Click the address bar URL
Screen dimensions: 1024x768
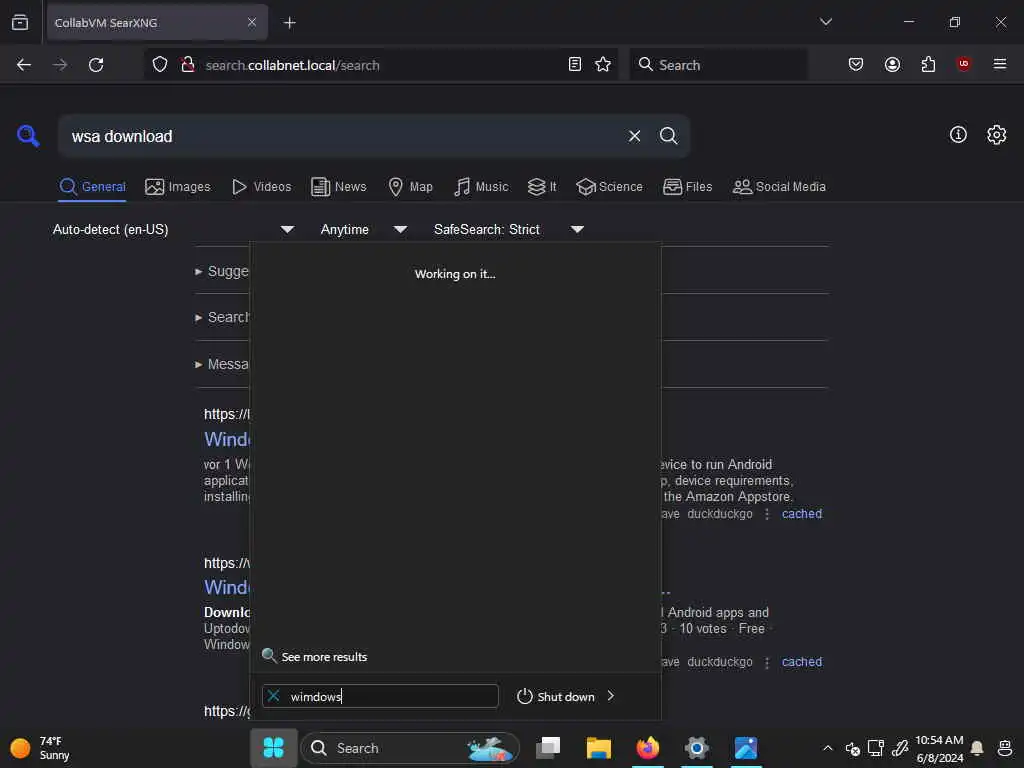pyautogui.click(x=292, y=65)
